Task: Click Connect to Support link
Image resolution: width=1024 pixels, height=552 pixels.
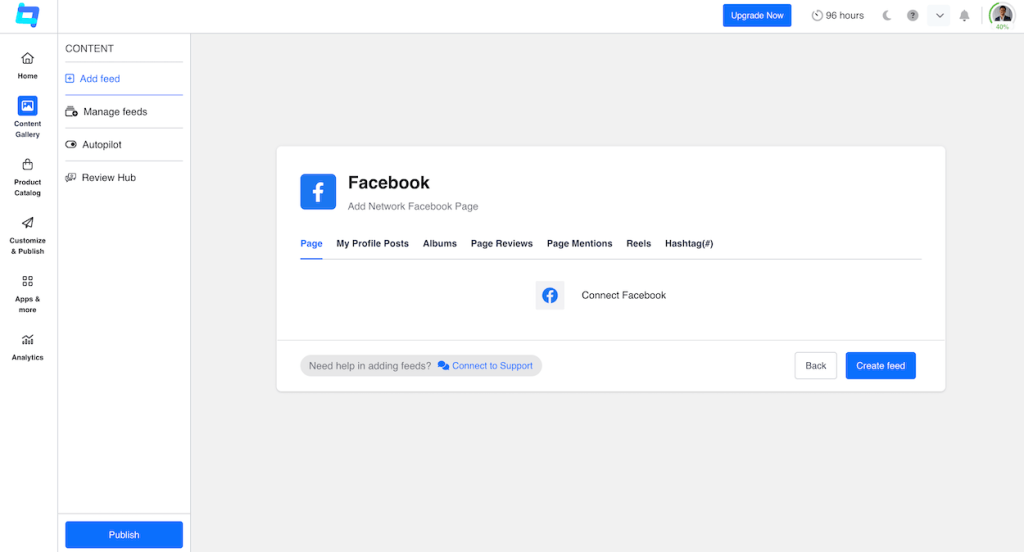Action: (x=485, y=366)
